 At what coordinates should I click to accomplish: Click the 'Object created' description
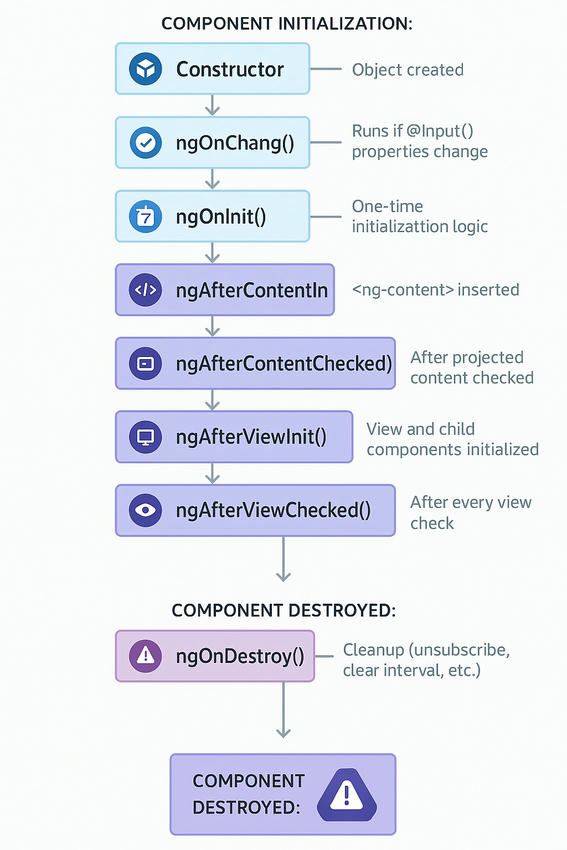coord(408,70)
